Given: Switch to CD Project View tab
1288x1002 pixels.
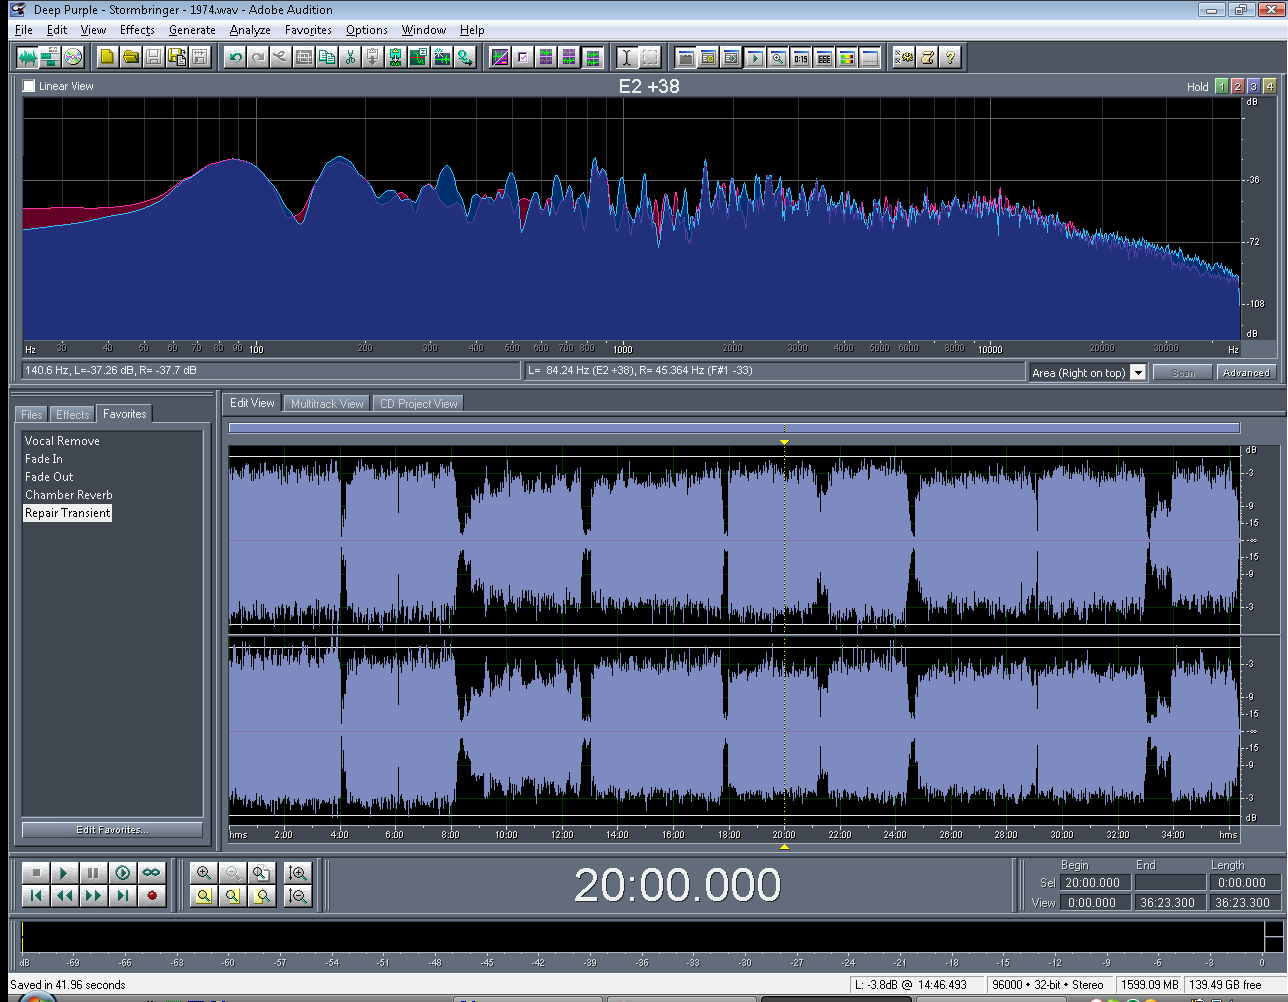Looking at the screenshot, I should 419,404.
